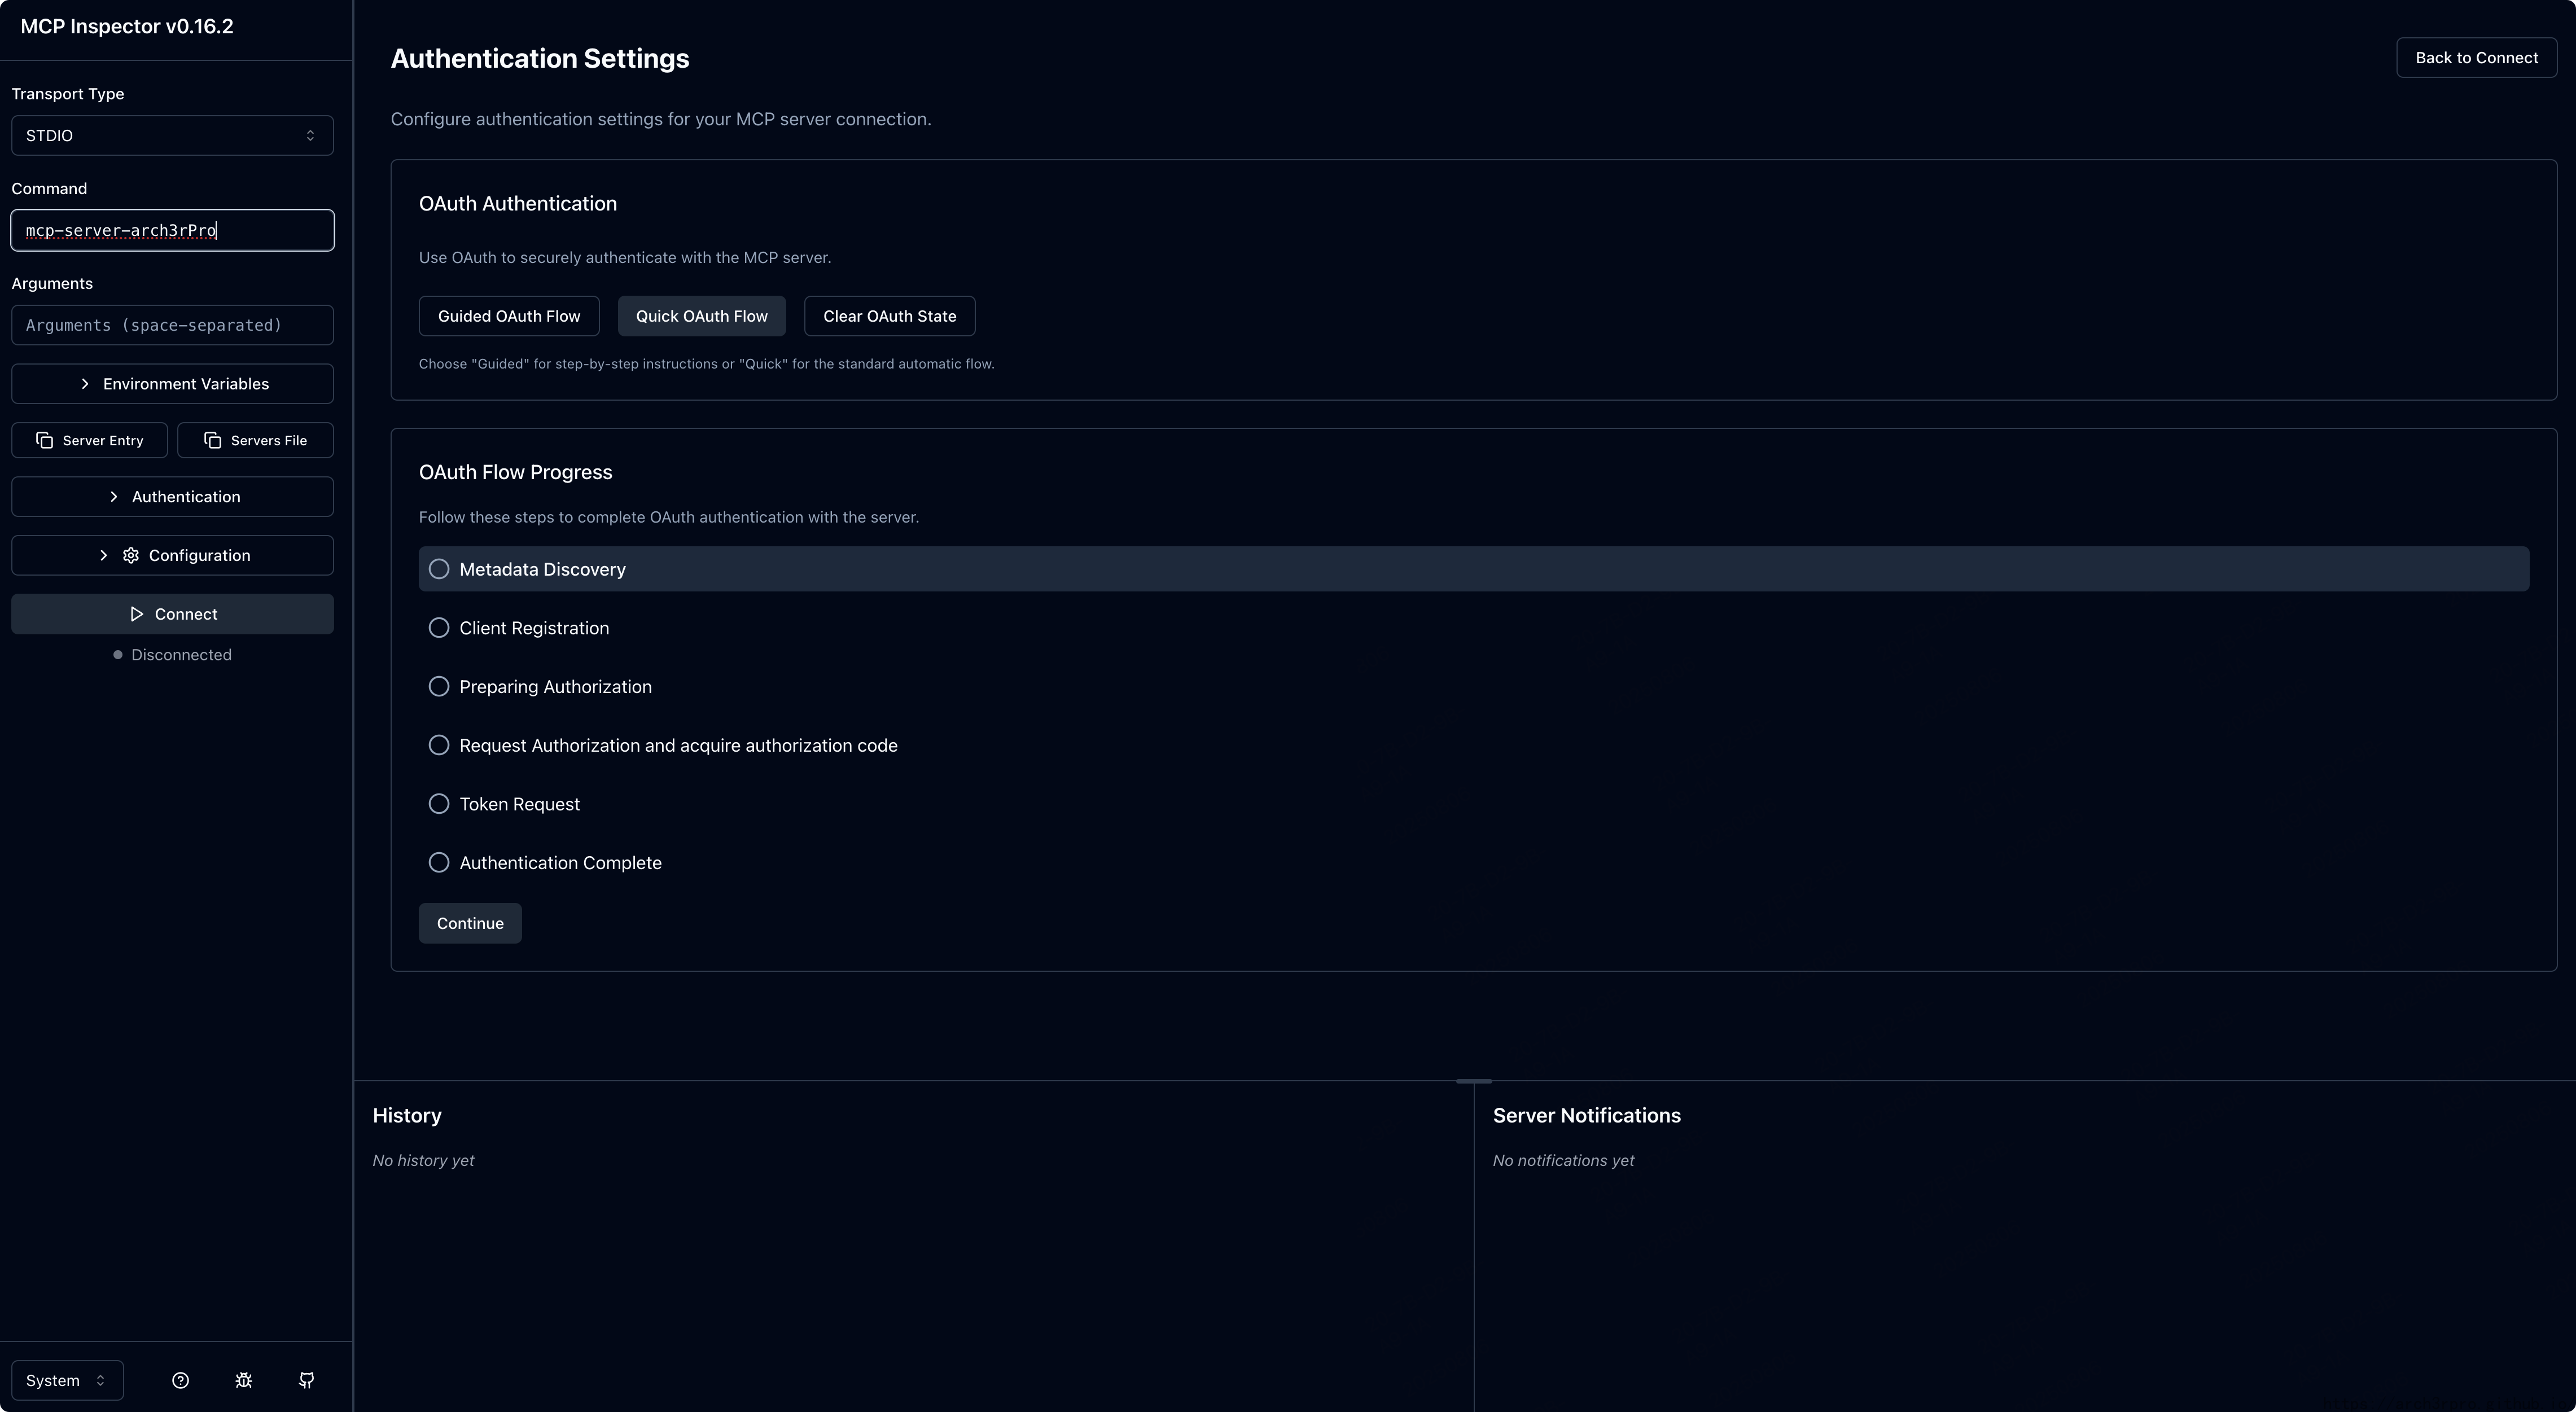
Task: Expand the Environment Variables section
Action: coord(172,384)
